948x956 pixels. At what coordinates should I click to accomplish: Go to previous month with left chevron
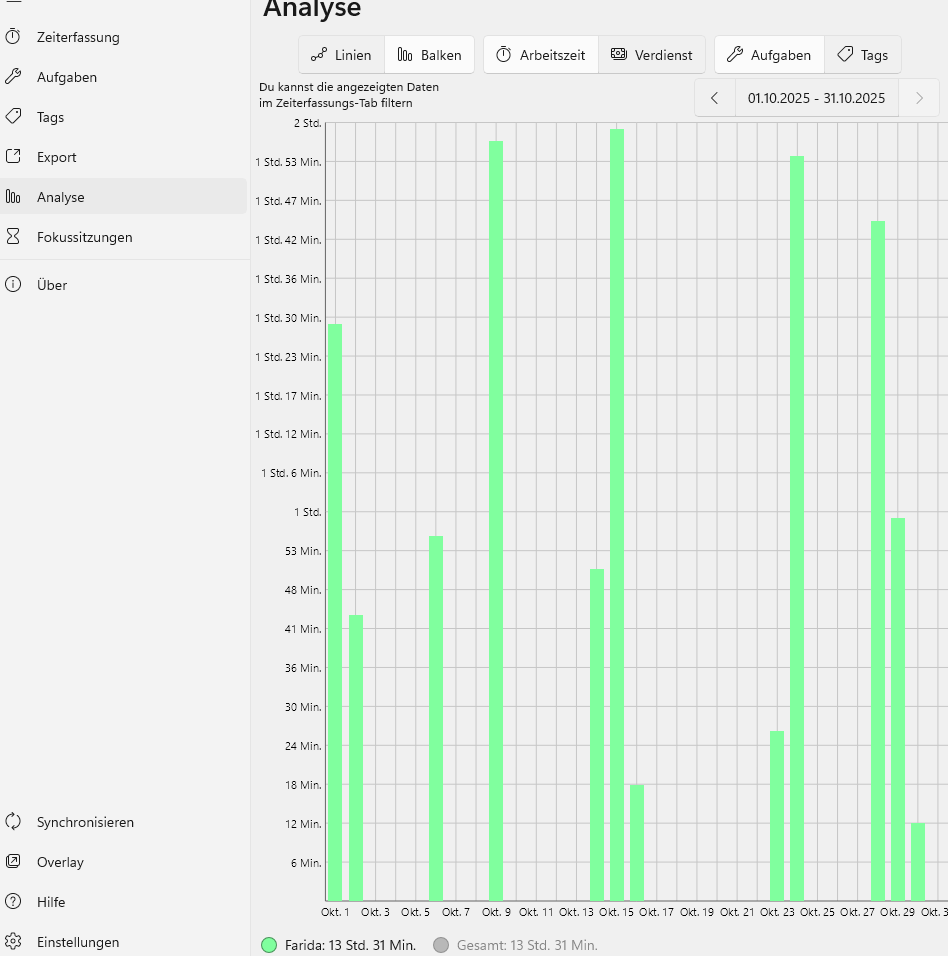tap(714, 98)
